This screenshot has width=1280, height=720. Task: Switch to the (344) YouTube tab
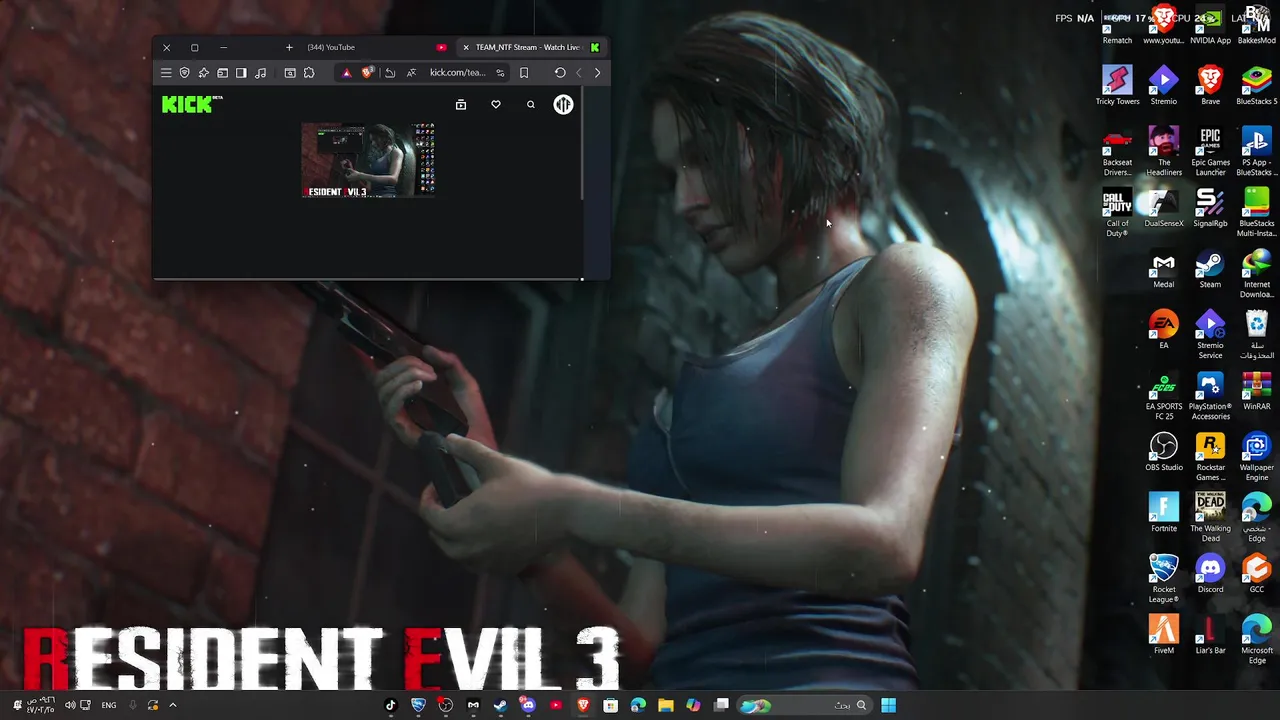point(375,47)
